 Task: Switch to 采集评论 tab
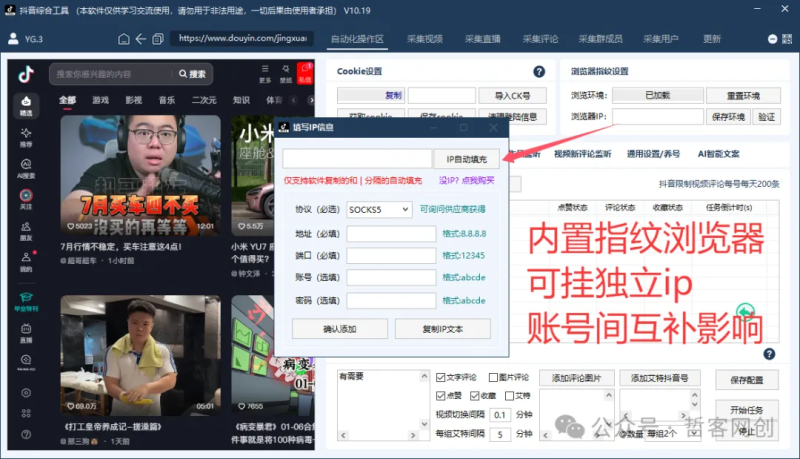point(540,39)
